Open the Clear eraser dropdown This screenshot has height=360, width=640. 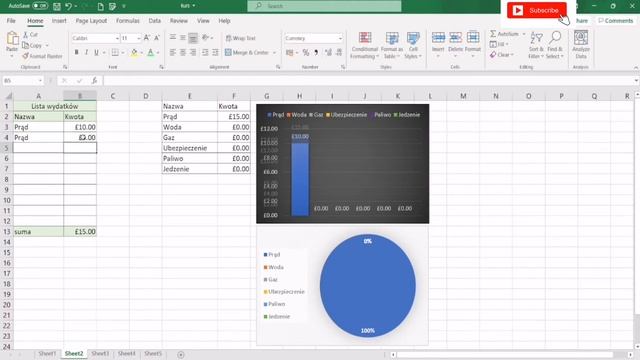point(502,55)
